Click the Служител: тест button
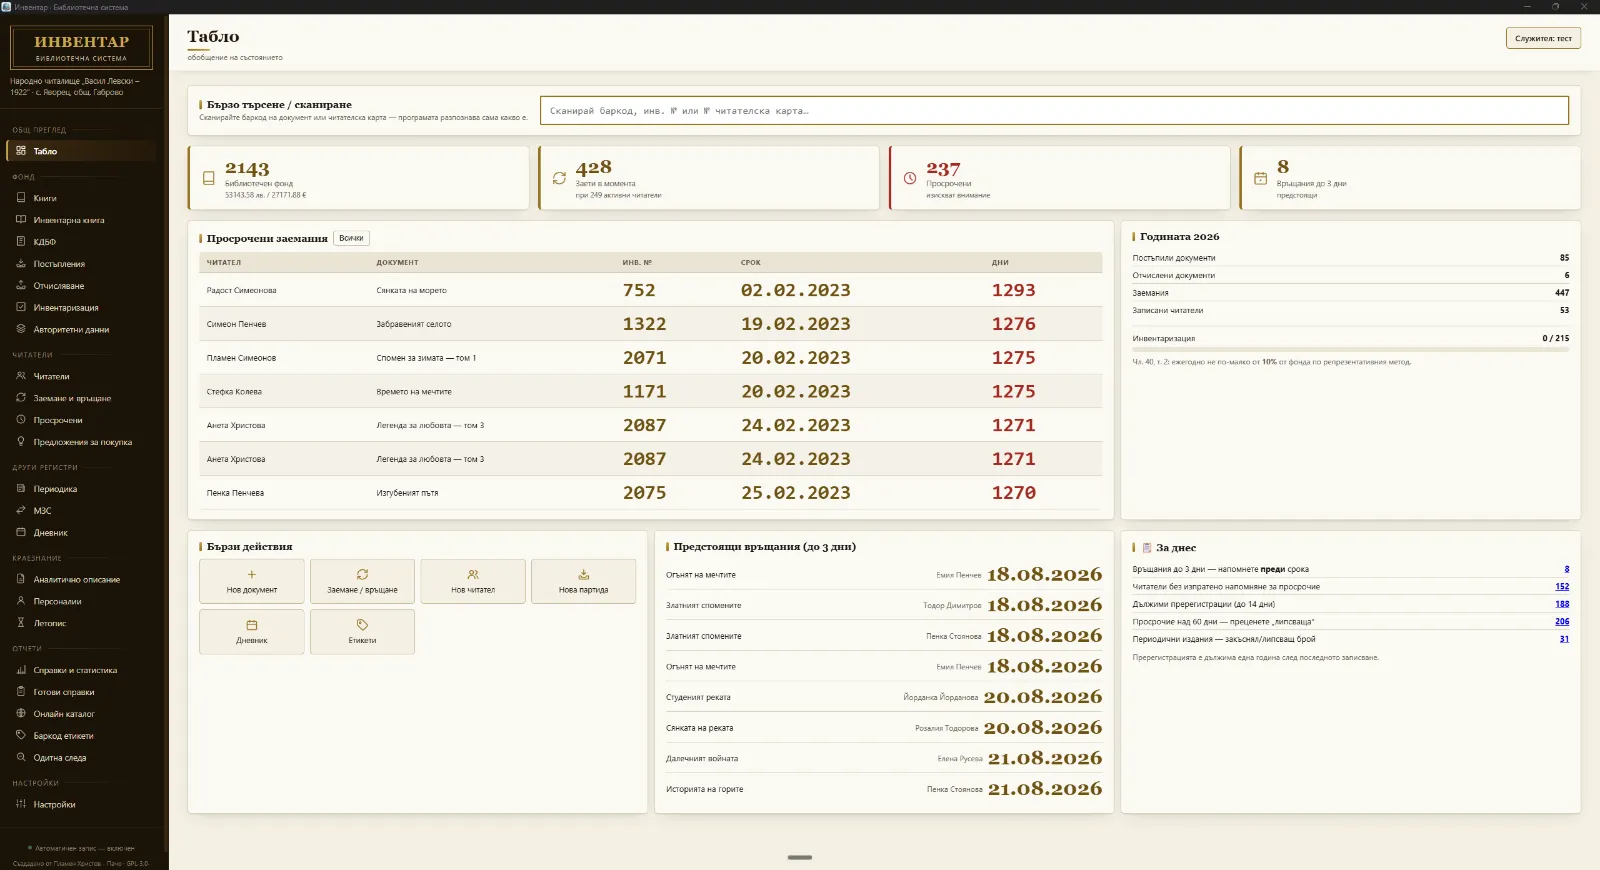This screenshot has width=1600, height=870. (x=1543, y=38)
